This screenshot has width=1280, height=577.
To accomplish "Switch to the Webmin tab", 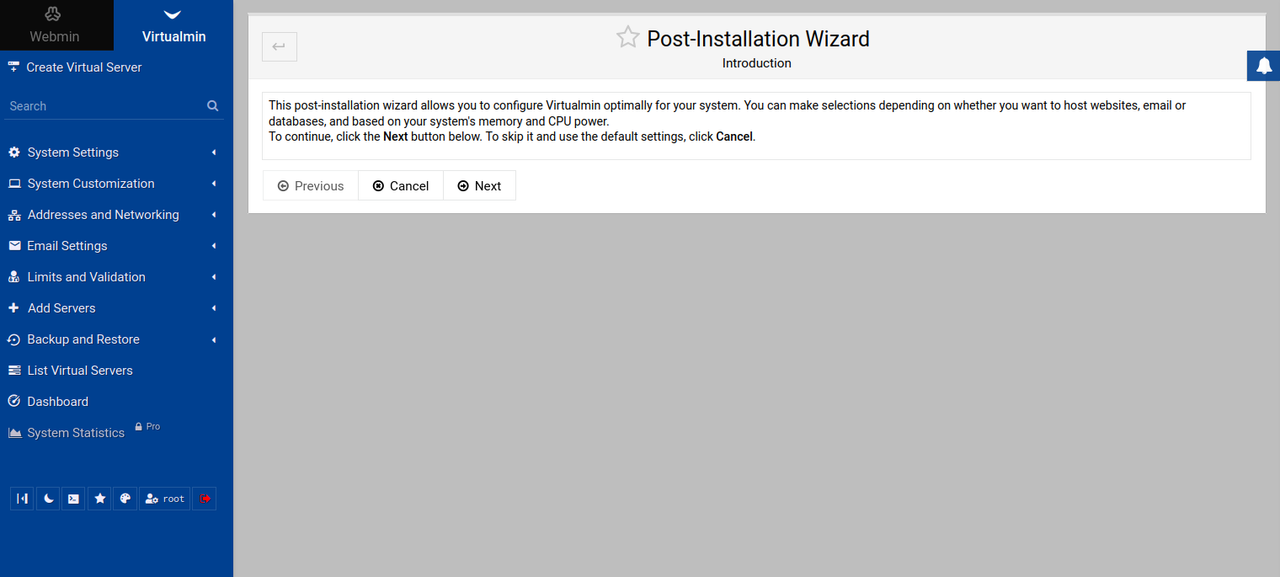I will click(x=55, y=26).
